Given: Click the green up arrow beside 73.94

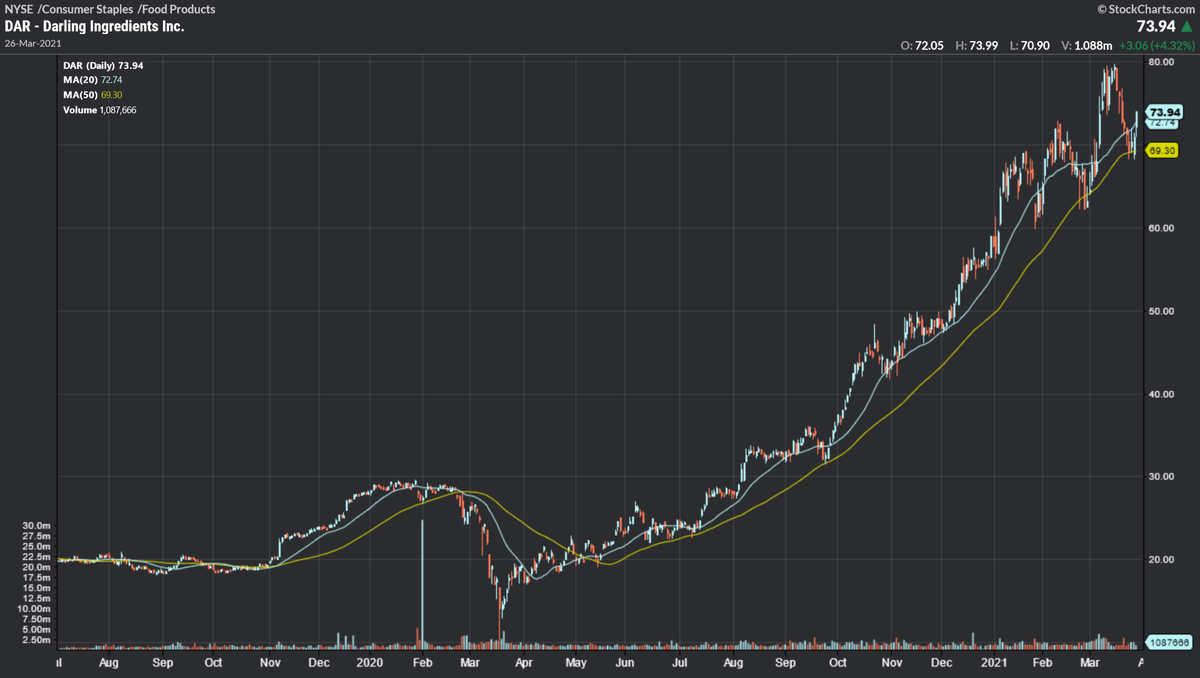Looking at the screenshot, I should (x=1187, y=27).
